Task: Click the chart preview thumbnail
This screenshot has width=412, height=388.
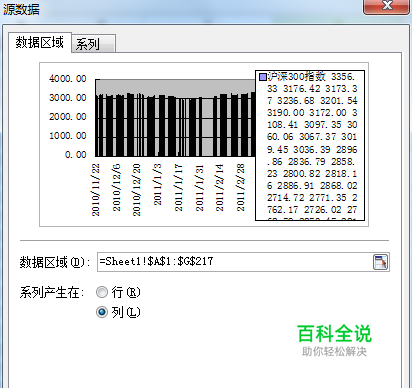Action: 204,145
